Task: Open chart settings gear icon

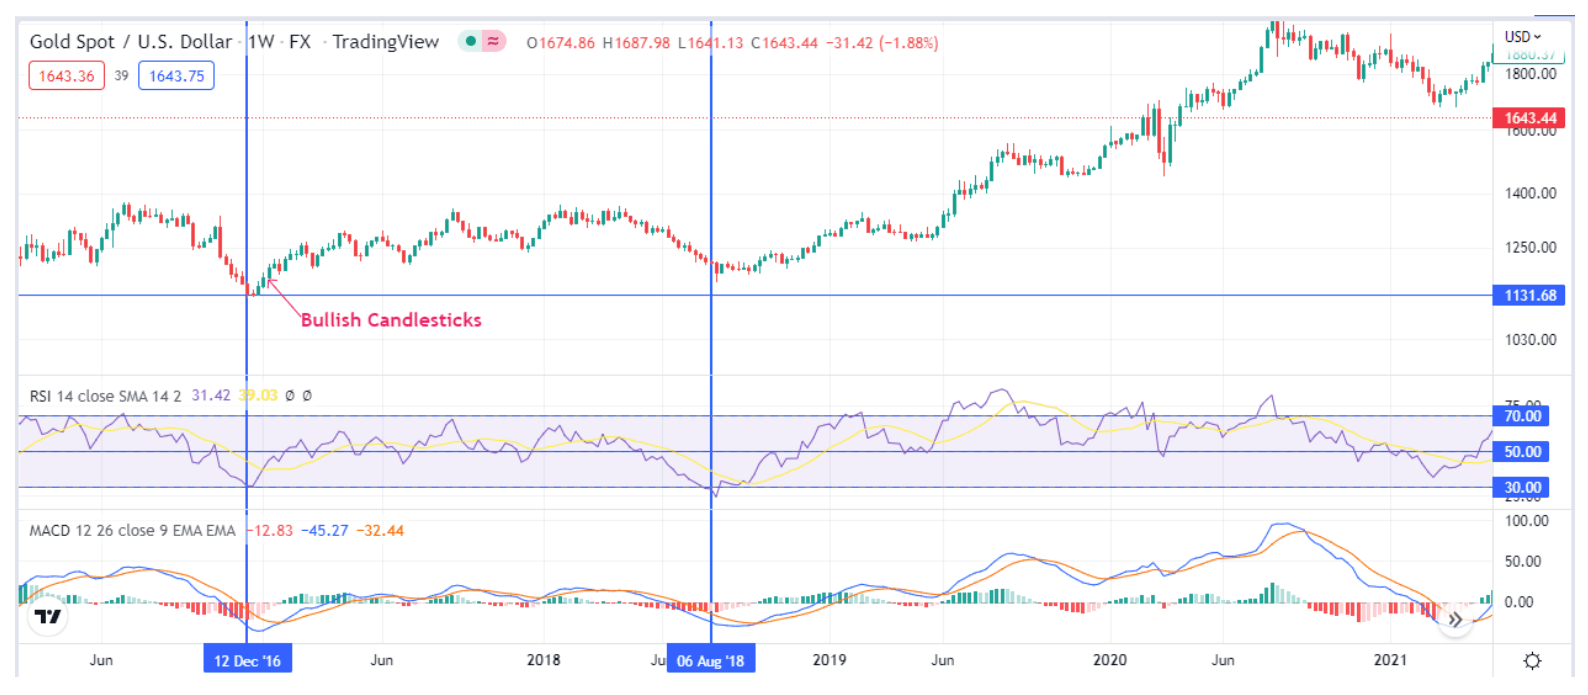Action: pos(1532,661)
